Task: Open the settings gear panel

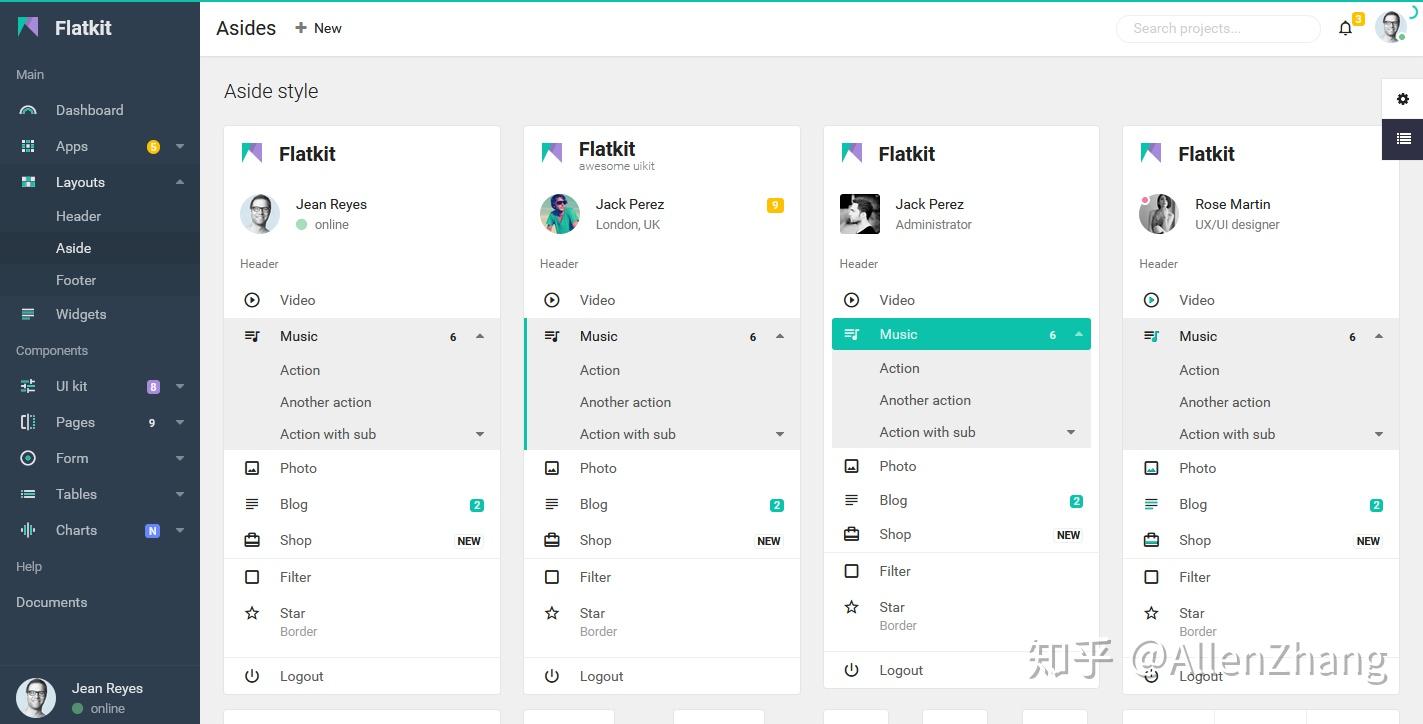Action: pyautogui.click(x=1403, y=99)
